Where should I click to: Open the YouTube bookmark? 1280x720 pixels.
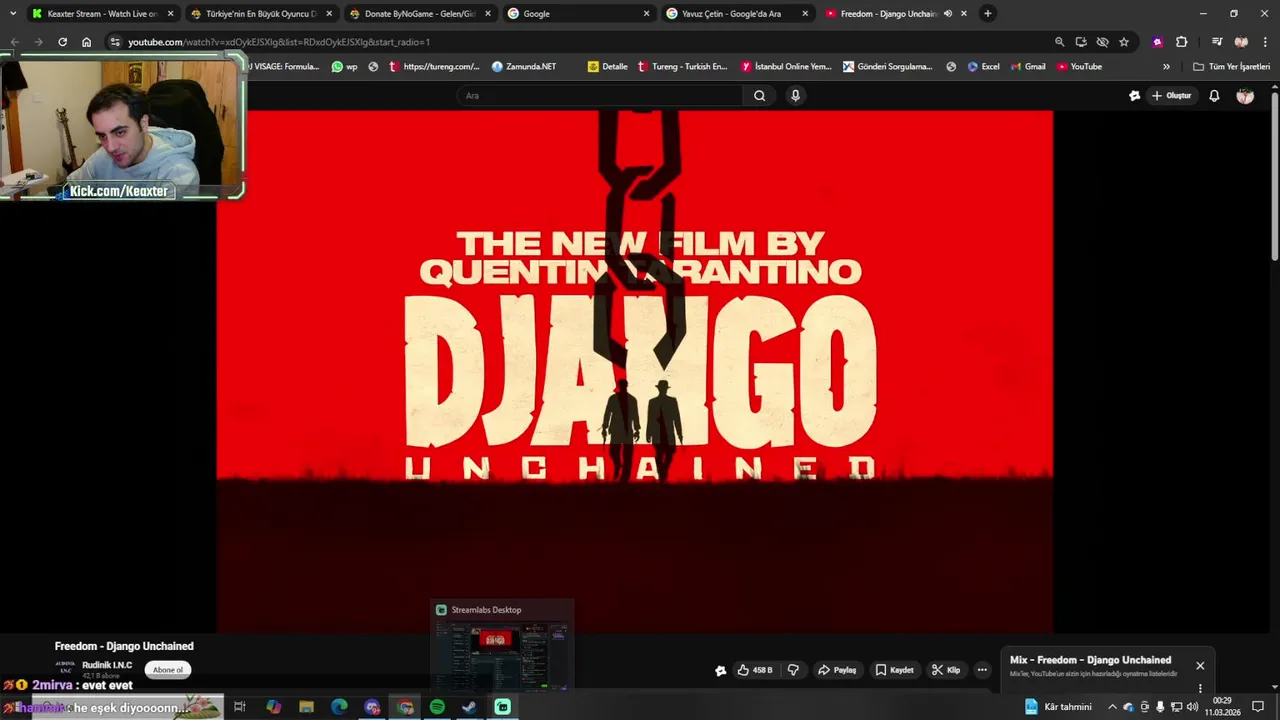click(1079, 67)
